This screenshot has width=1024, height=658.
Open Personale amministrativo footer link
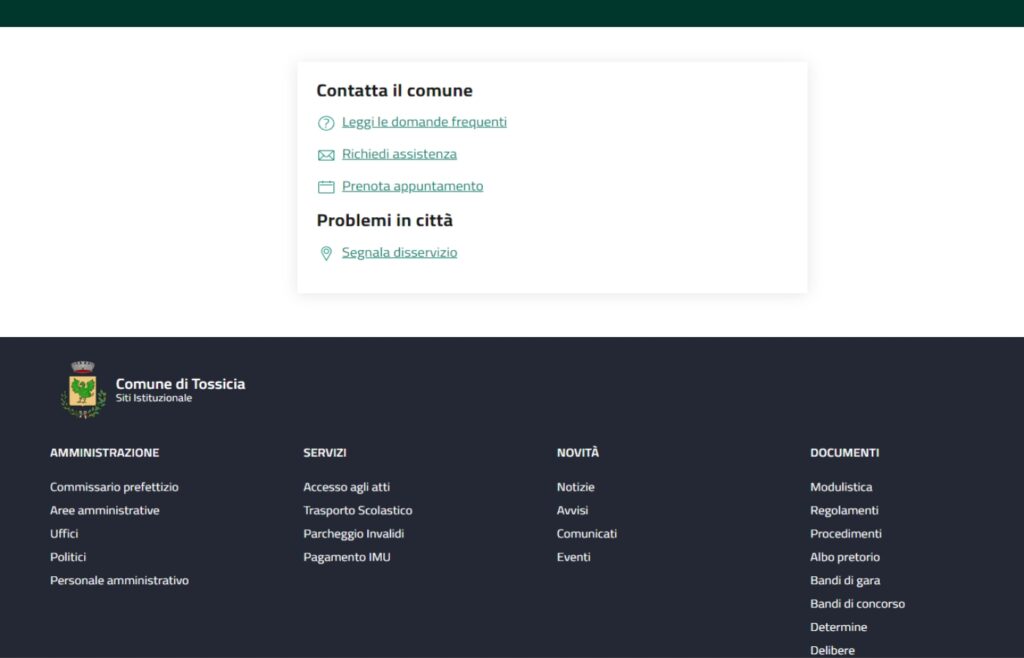(119, 580)
